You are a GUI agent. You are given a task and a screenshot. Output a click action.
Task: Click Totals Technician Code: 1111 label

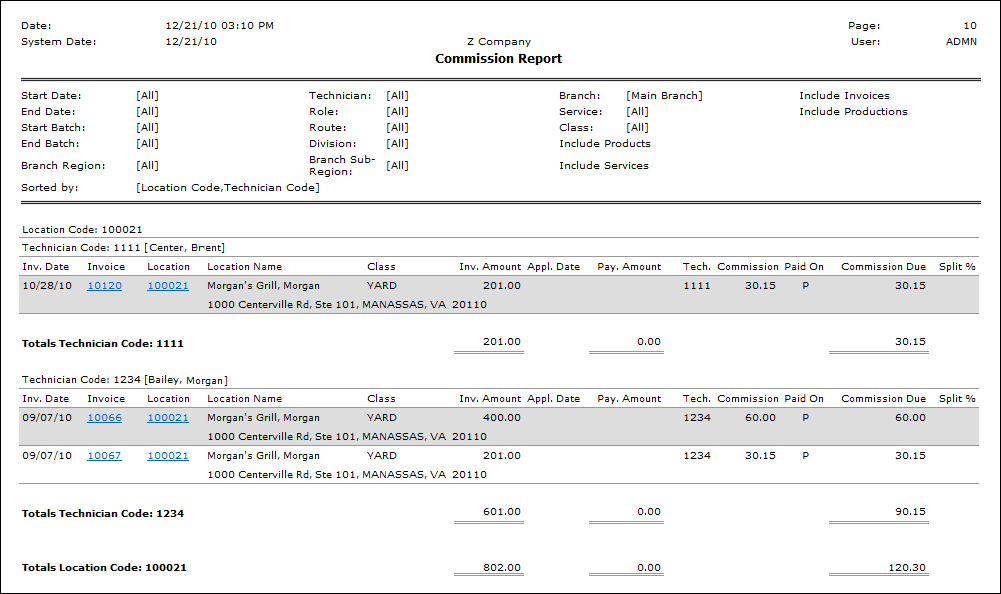click(x=102, y=344)
